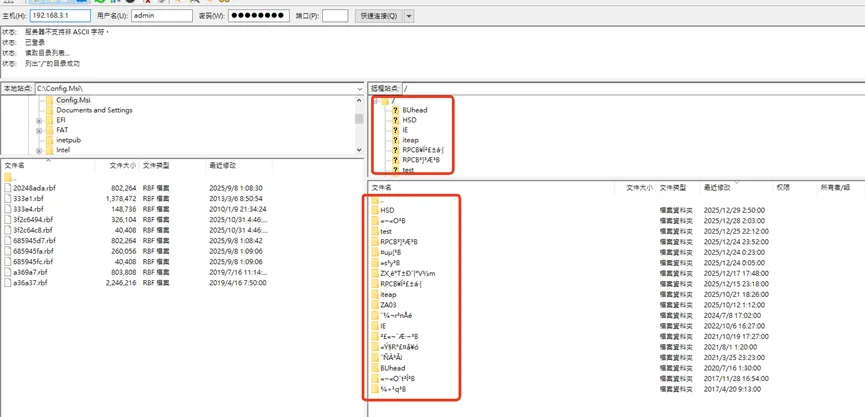Click the file icon of 3f2c64c8.rbf

[x=7, y=230]
